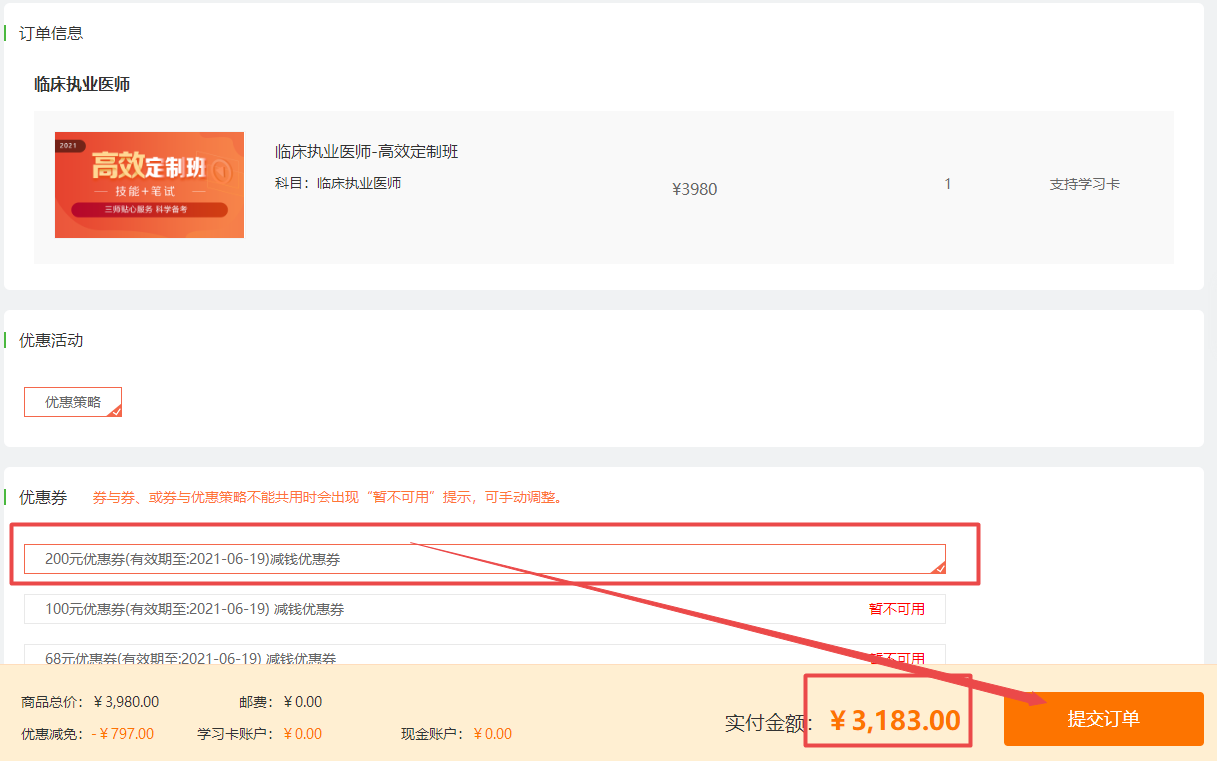Select the 200元优惠券 coupon row
1217x761 pixels.
pos(484,559)
